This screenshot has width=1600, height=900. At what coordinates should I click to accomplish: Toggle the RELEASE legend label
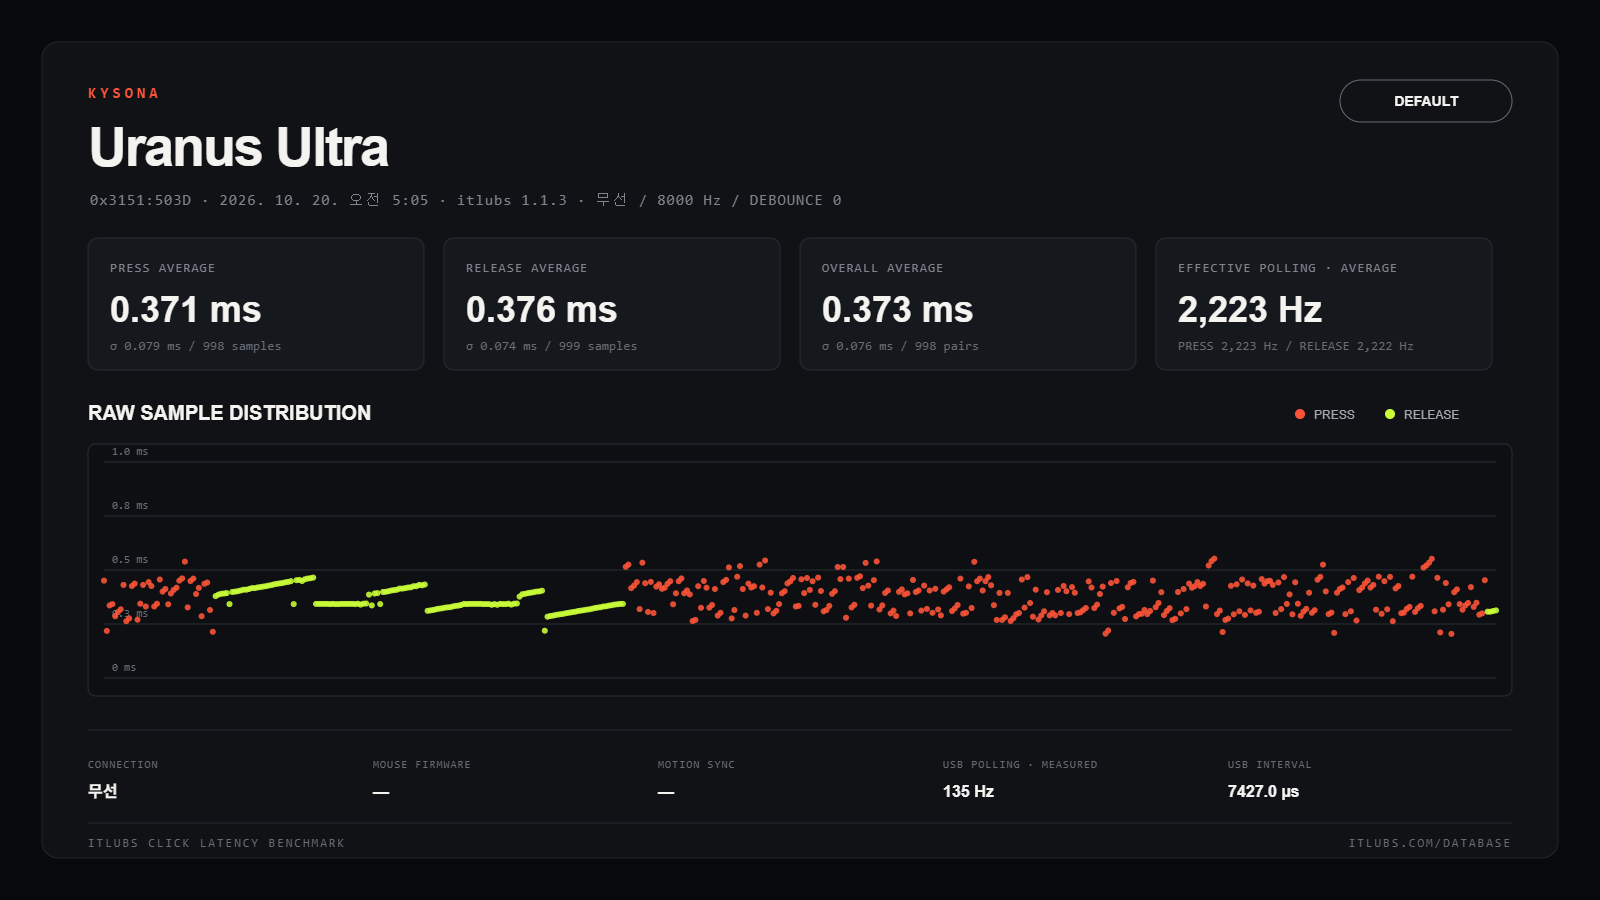1431,415
